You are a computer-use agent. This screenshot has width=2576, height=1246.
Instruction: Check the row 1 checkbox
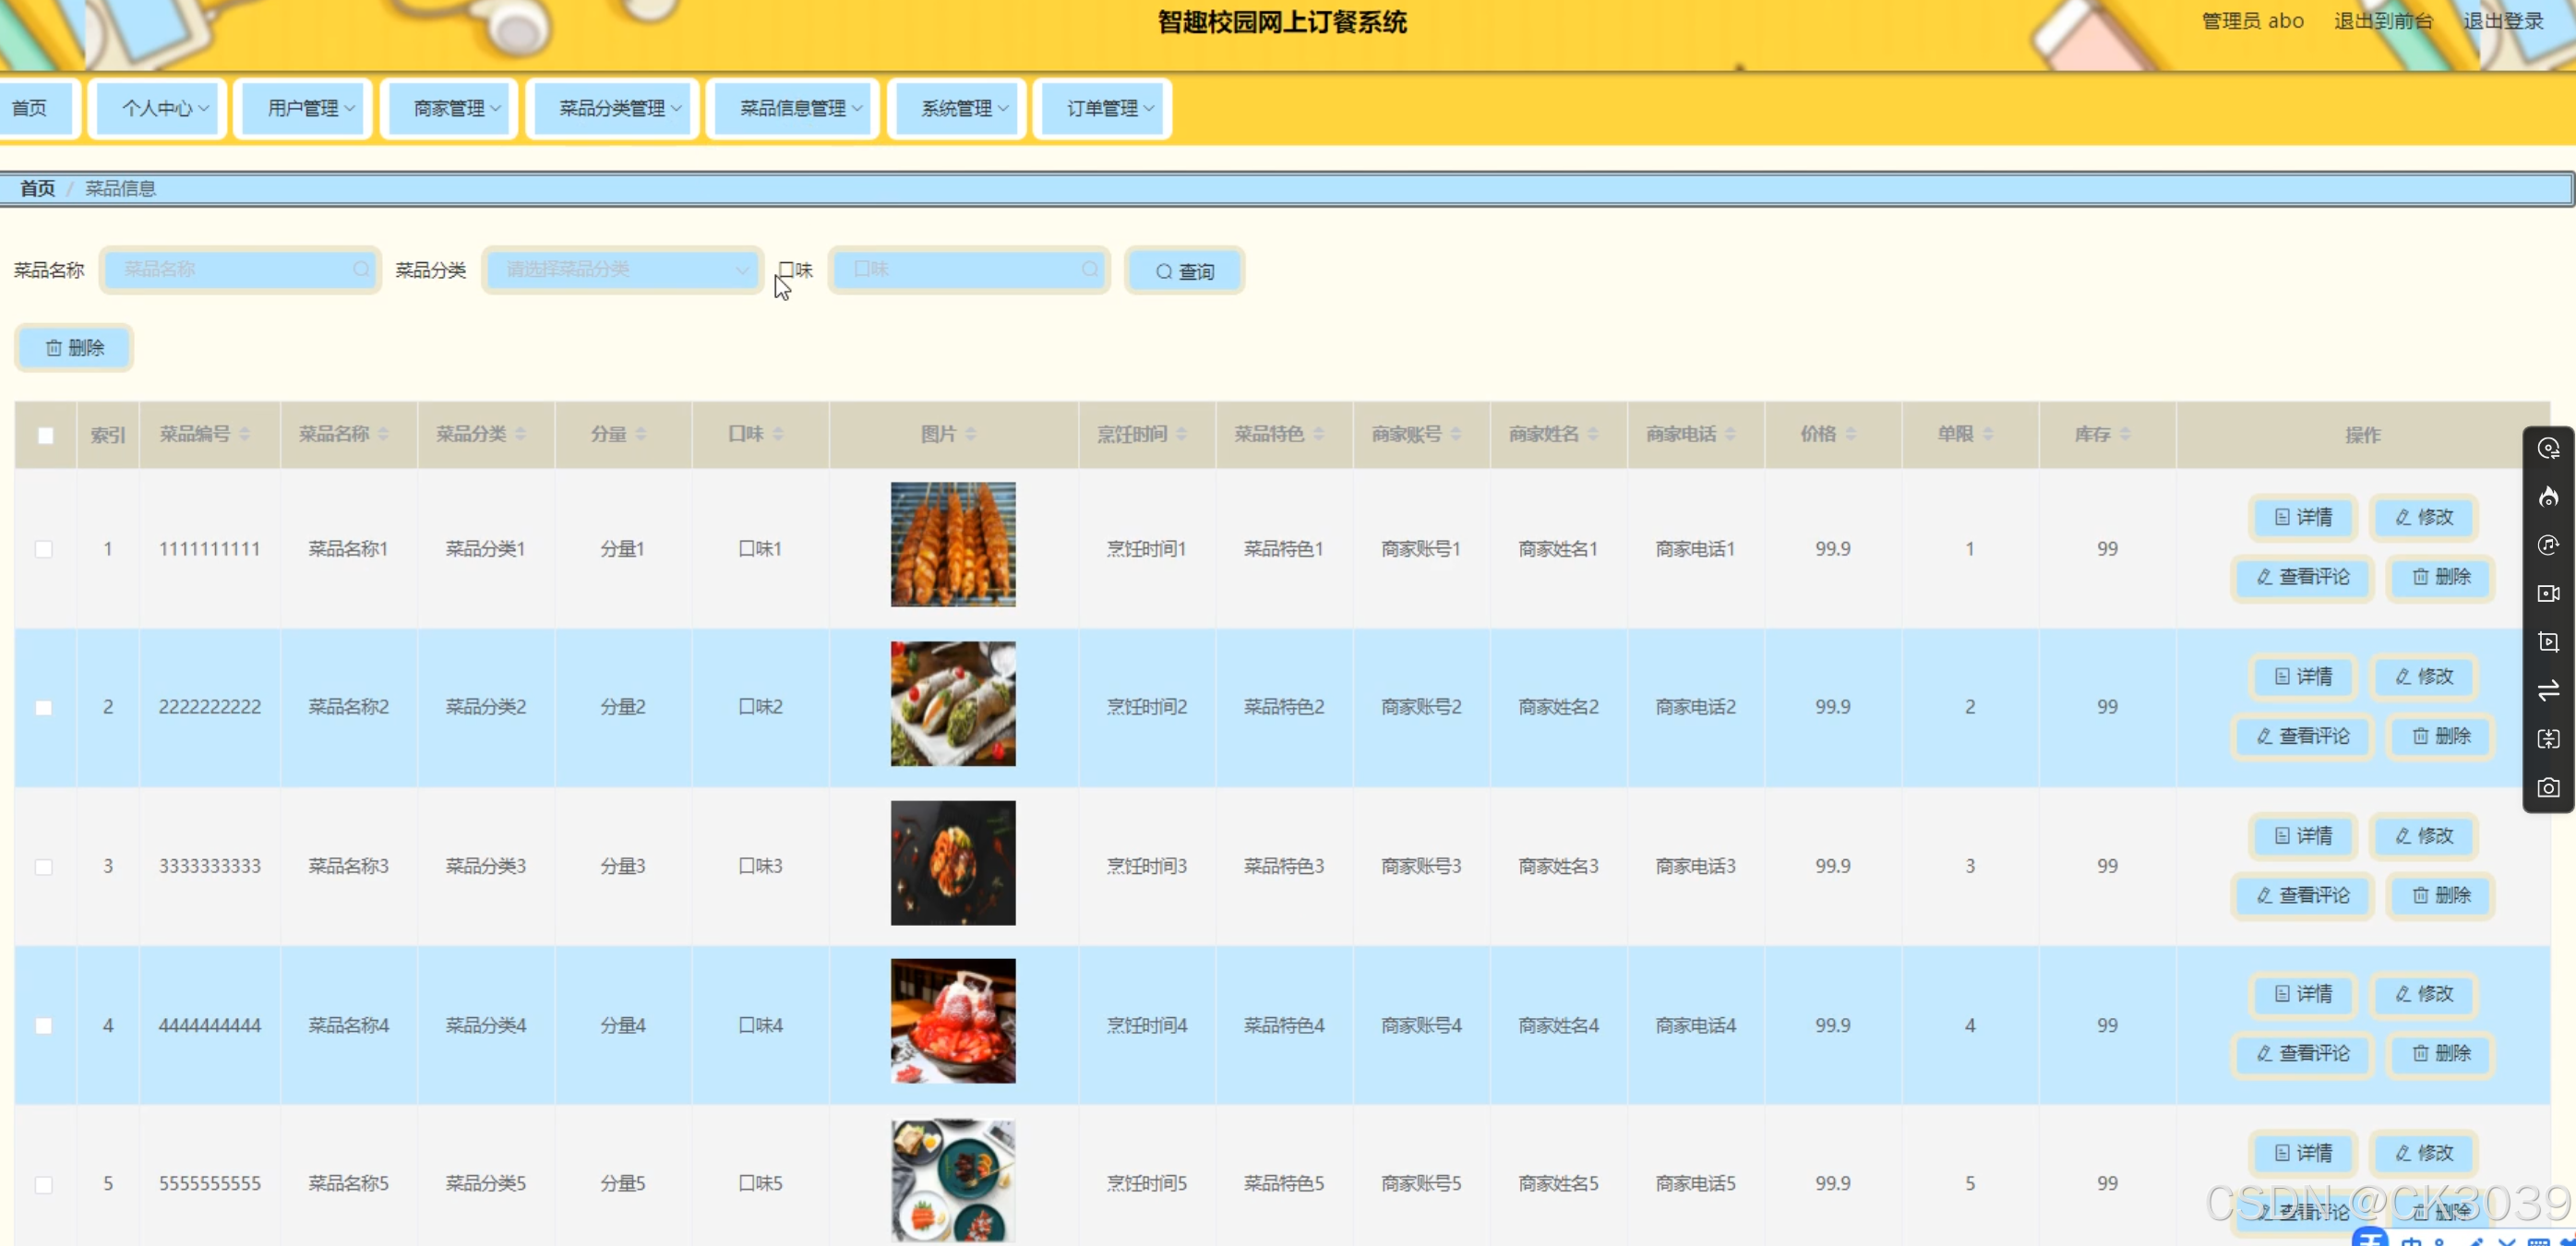point(44,549)
